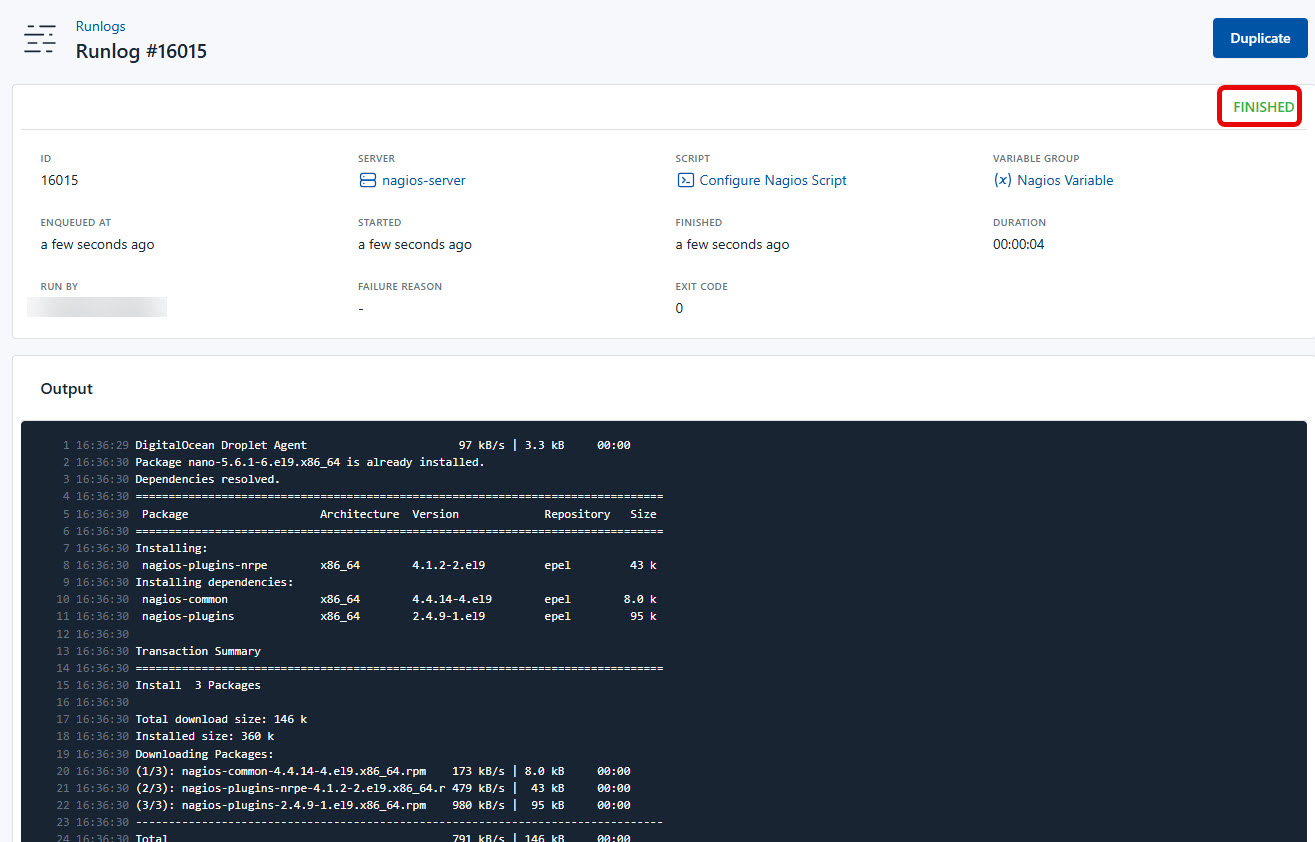Screen dimensions: 1315x842
Task: Click the dash under Failure Reason
Action: 360,308
